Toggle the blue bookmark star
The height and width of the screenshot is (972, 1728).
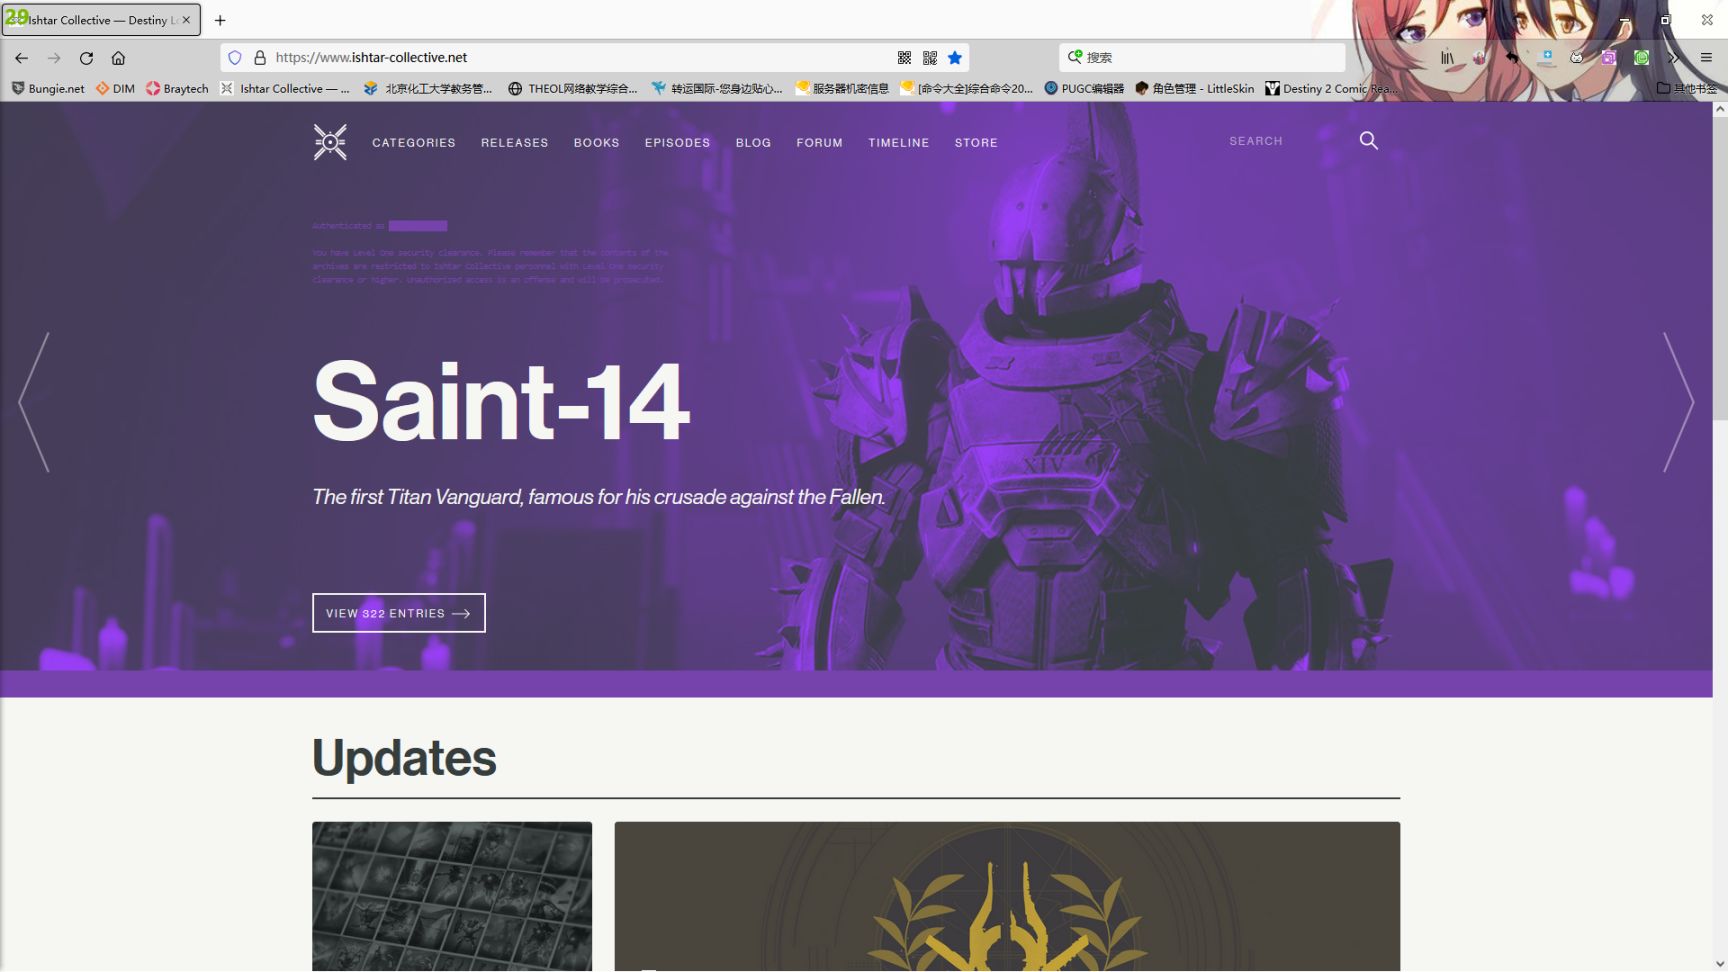[955, 58]
